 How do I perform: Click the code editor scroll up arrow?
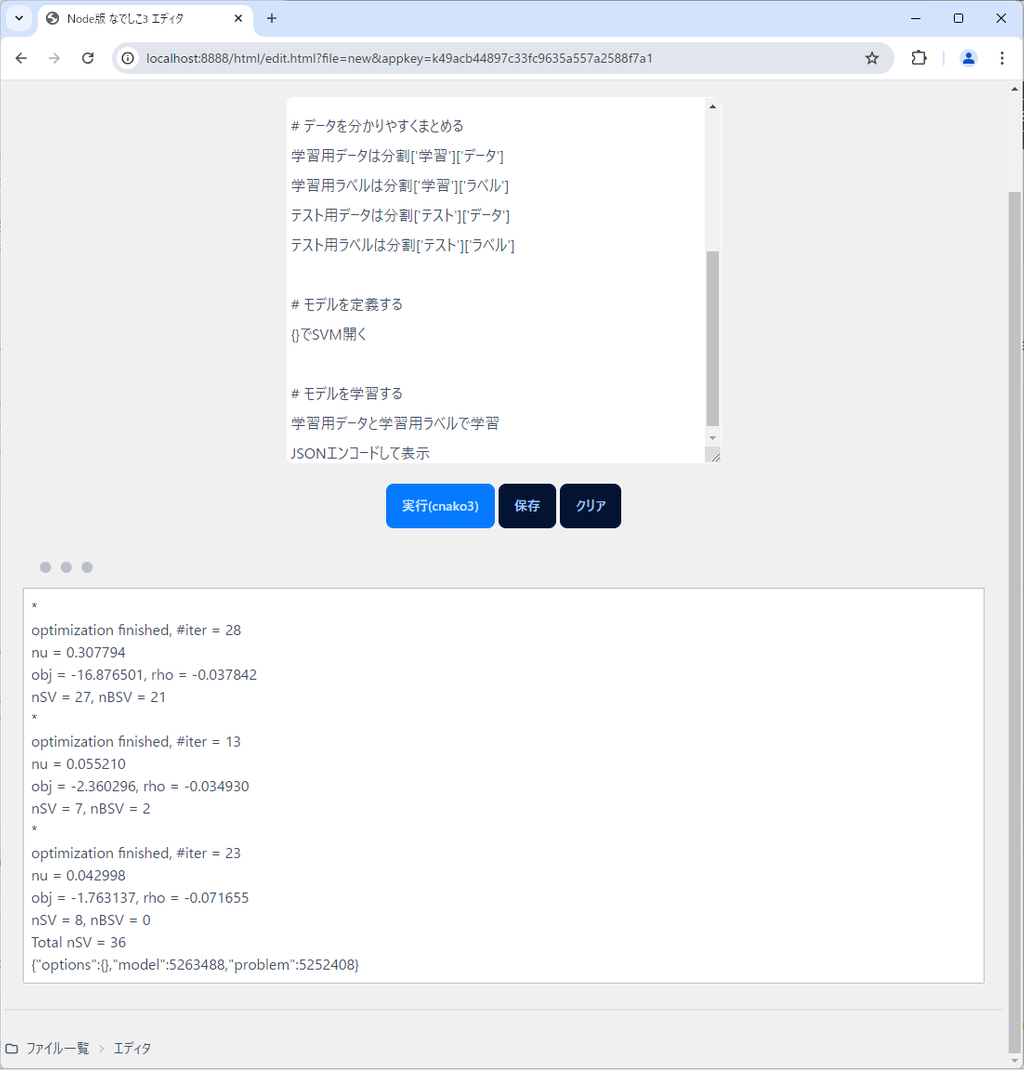(712, 106)
